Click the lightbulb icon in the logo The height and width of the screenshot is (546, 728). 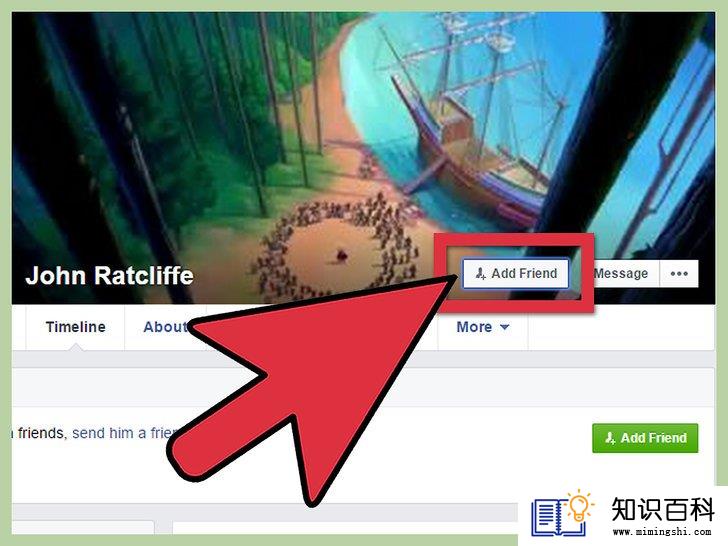(x=578, y=505)
